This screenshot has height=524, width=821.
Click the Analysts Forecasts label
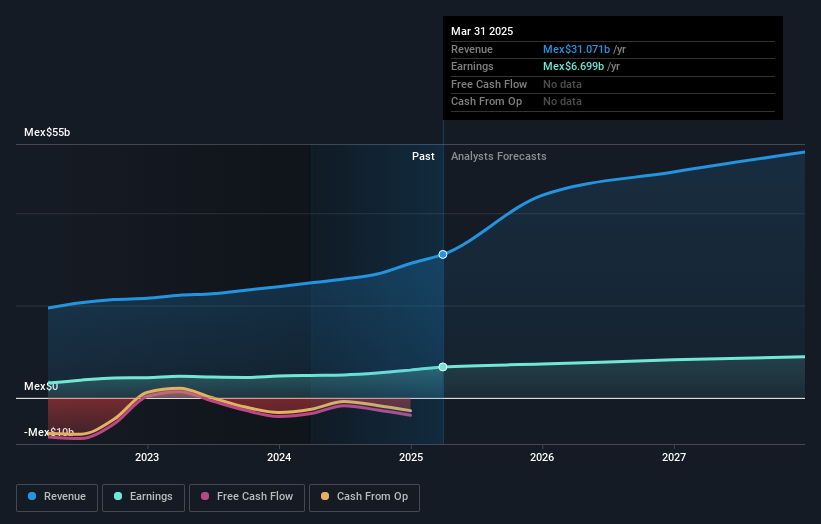498,157
